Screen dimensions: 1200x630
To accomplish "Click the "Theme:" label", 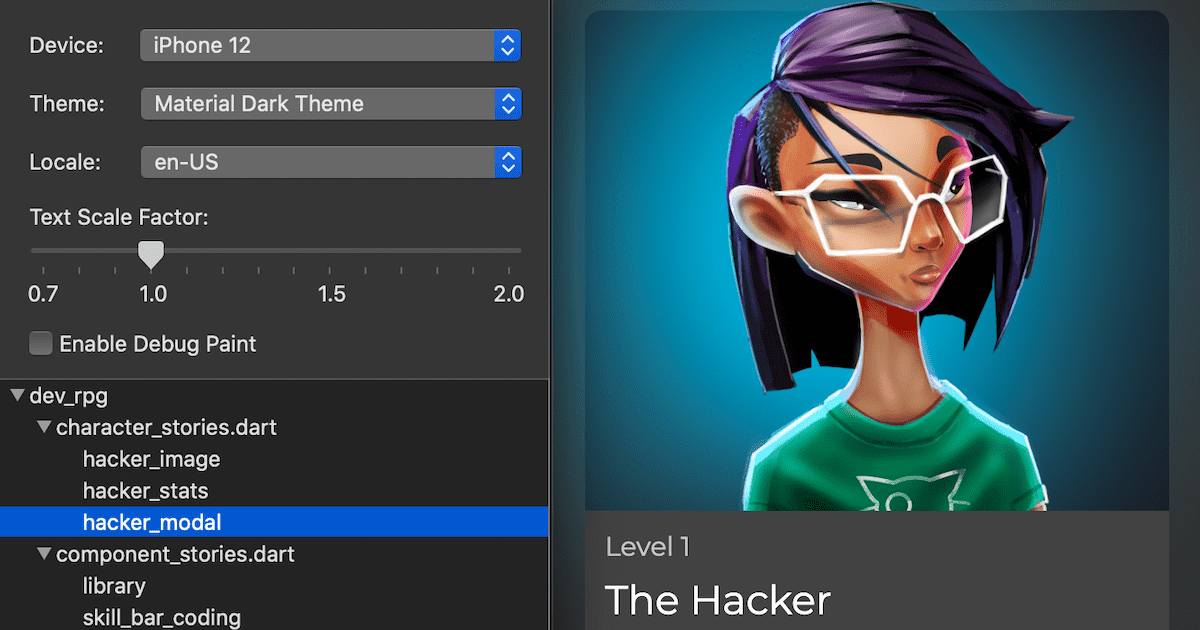I will 67,104.
